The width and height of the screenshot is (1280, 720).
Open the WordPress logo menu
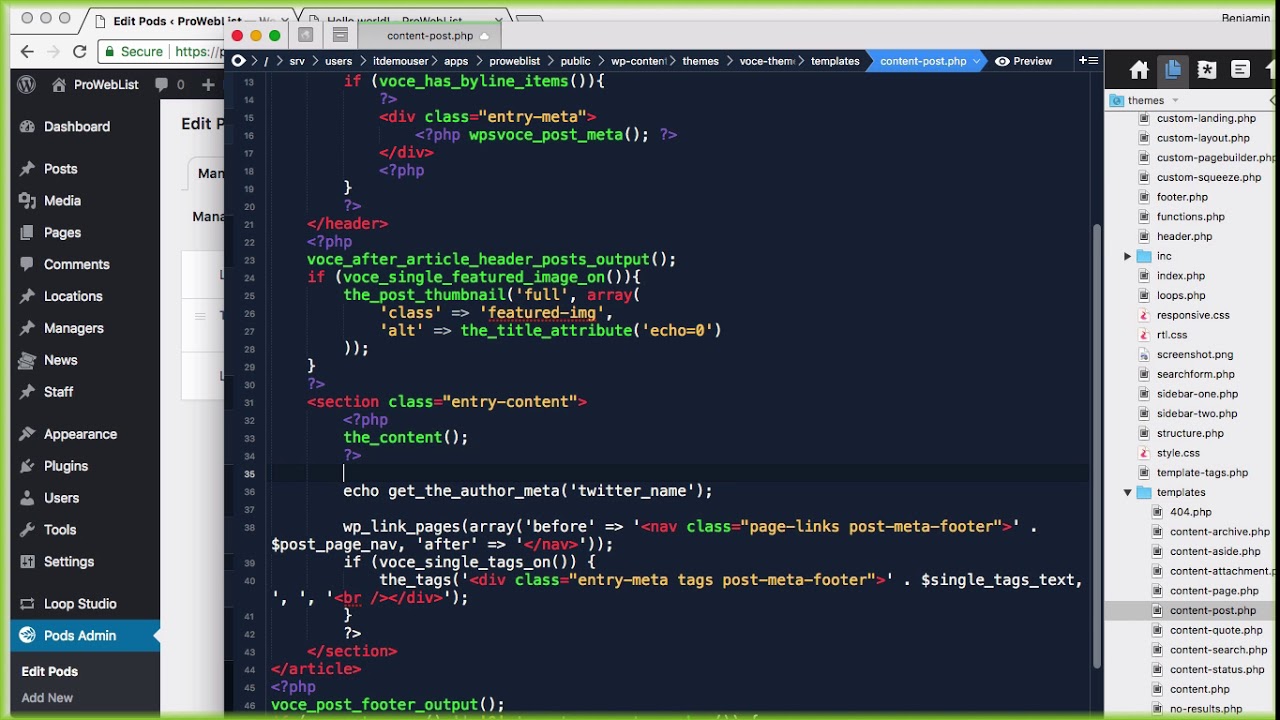coord(26,85)
